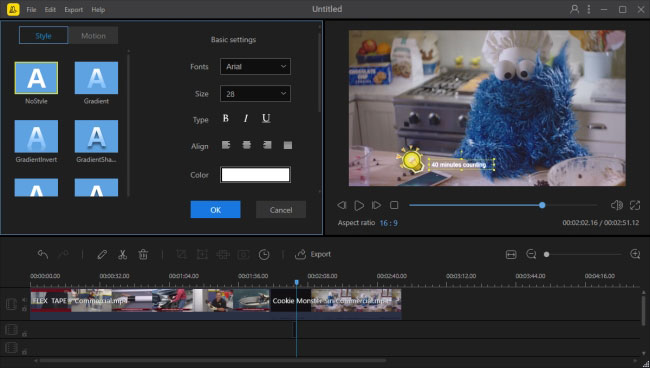Click the zoom frame tool icon
The width and height of the screenshot is (650, 368).
(x=202, y=254)
